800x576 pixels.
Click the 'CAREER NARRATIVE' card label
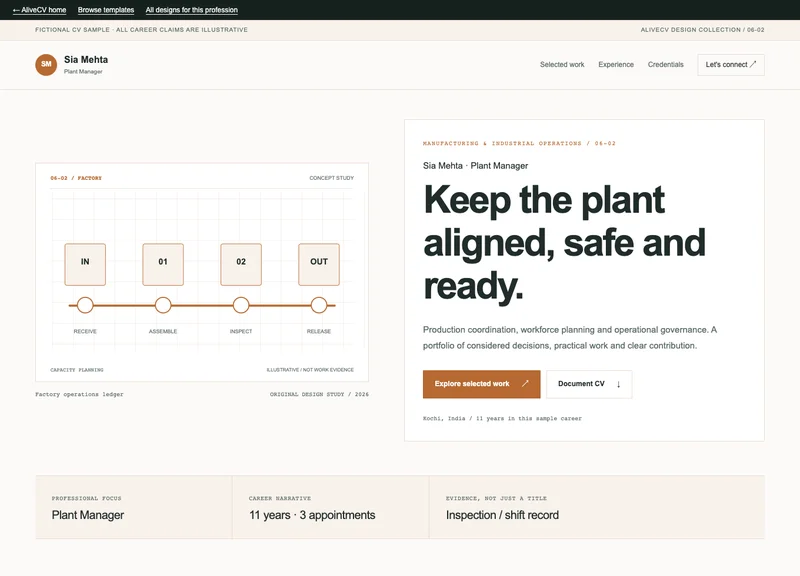coord(280,498)
